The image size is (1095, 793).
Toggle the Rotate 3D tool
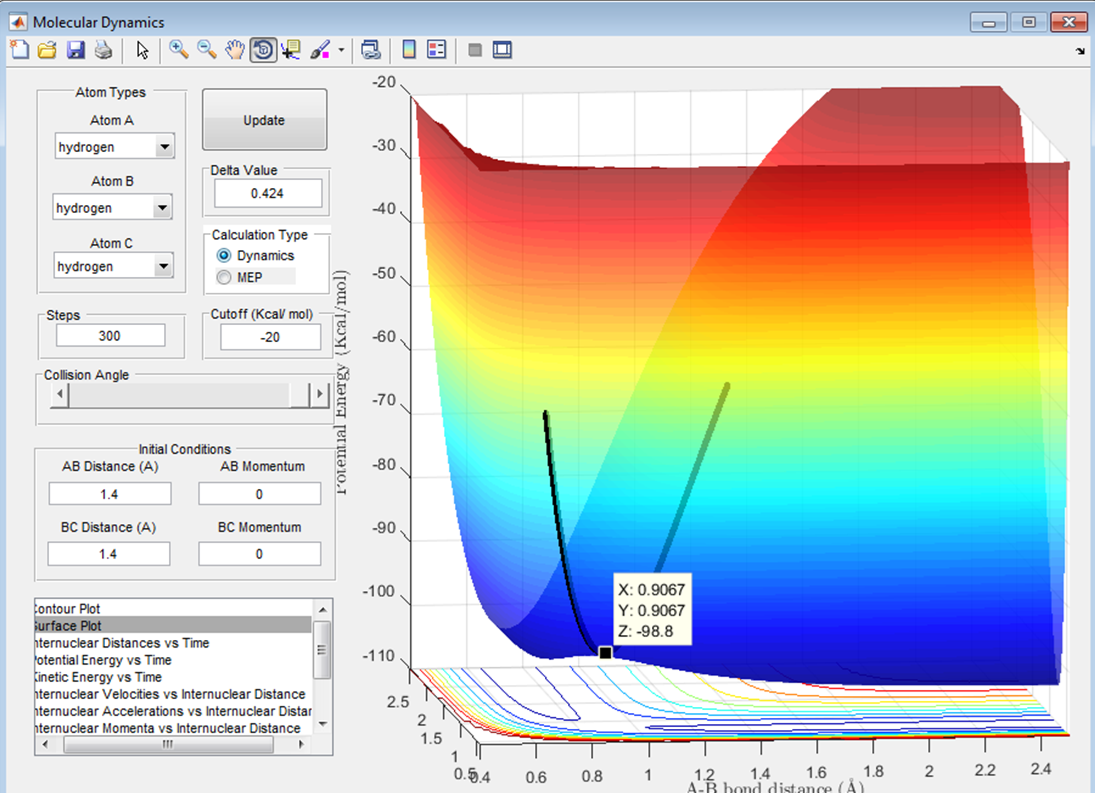(x=263, y=50)
